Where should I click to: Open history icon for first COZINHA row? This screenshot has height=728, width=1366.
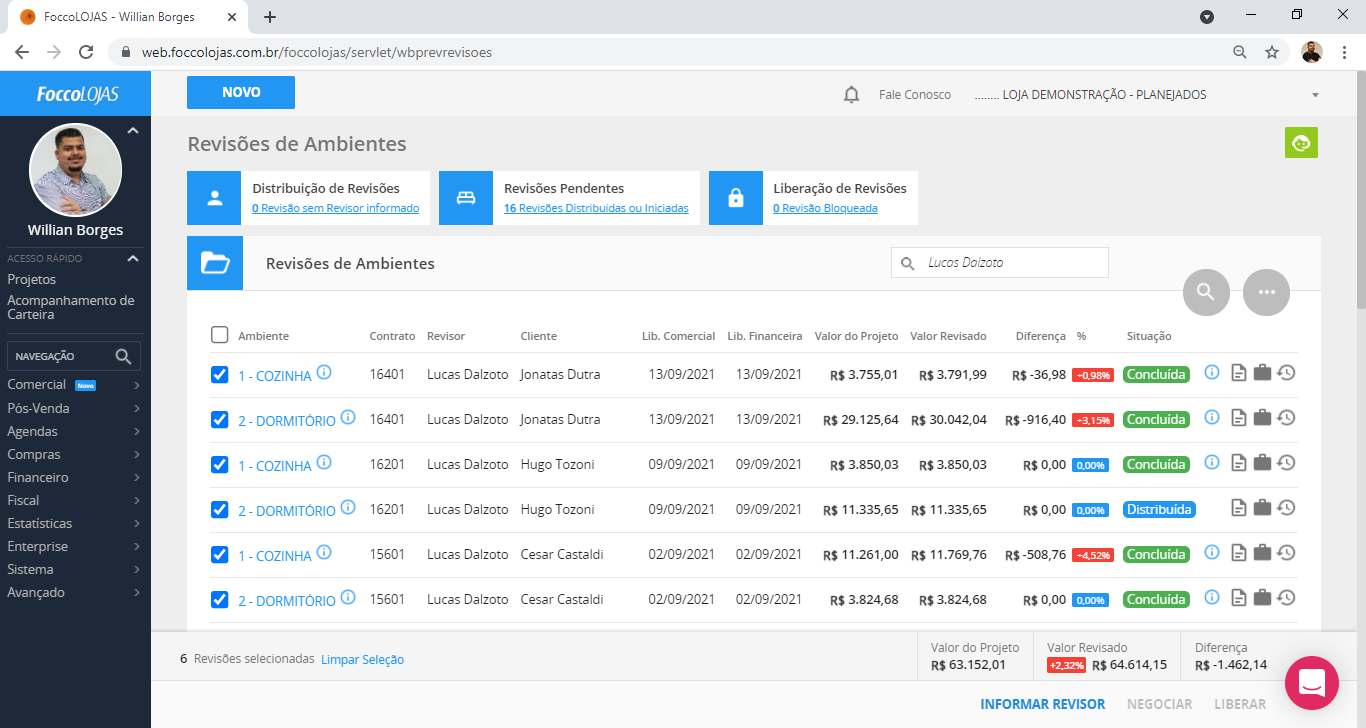1287,374
